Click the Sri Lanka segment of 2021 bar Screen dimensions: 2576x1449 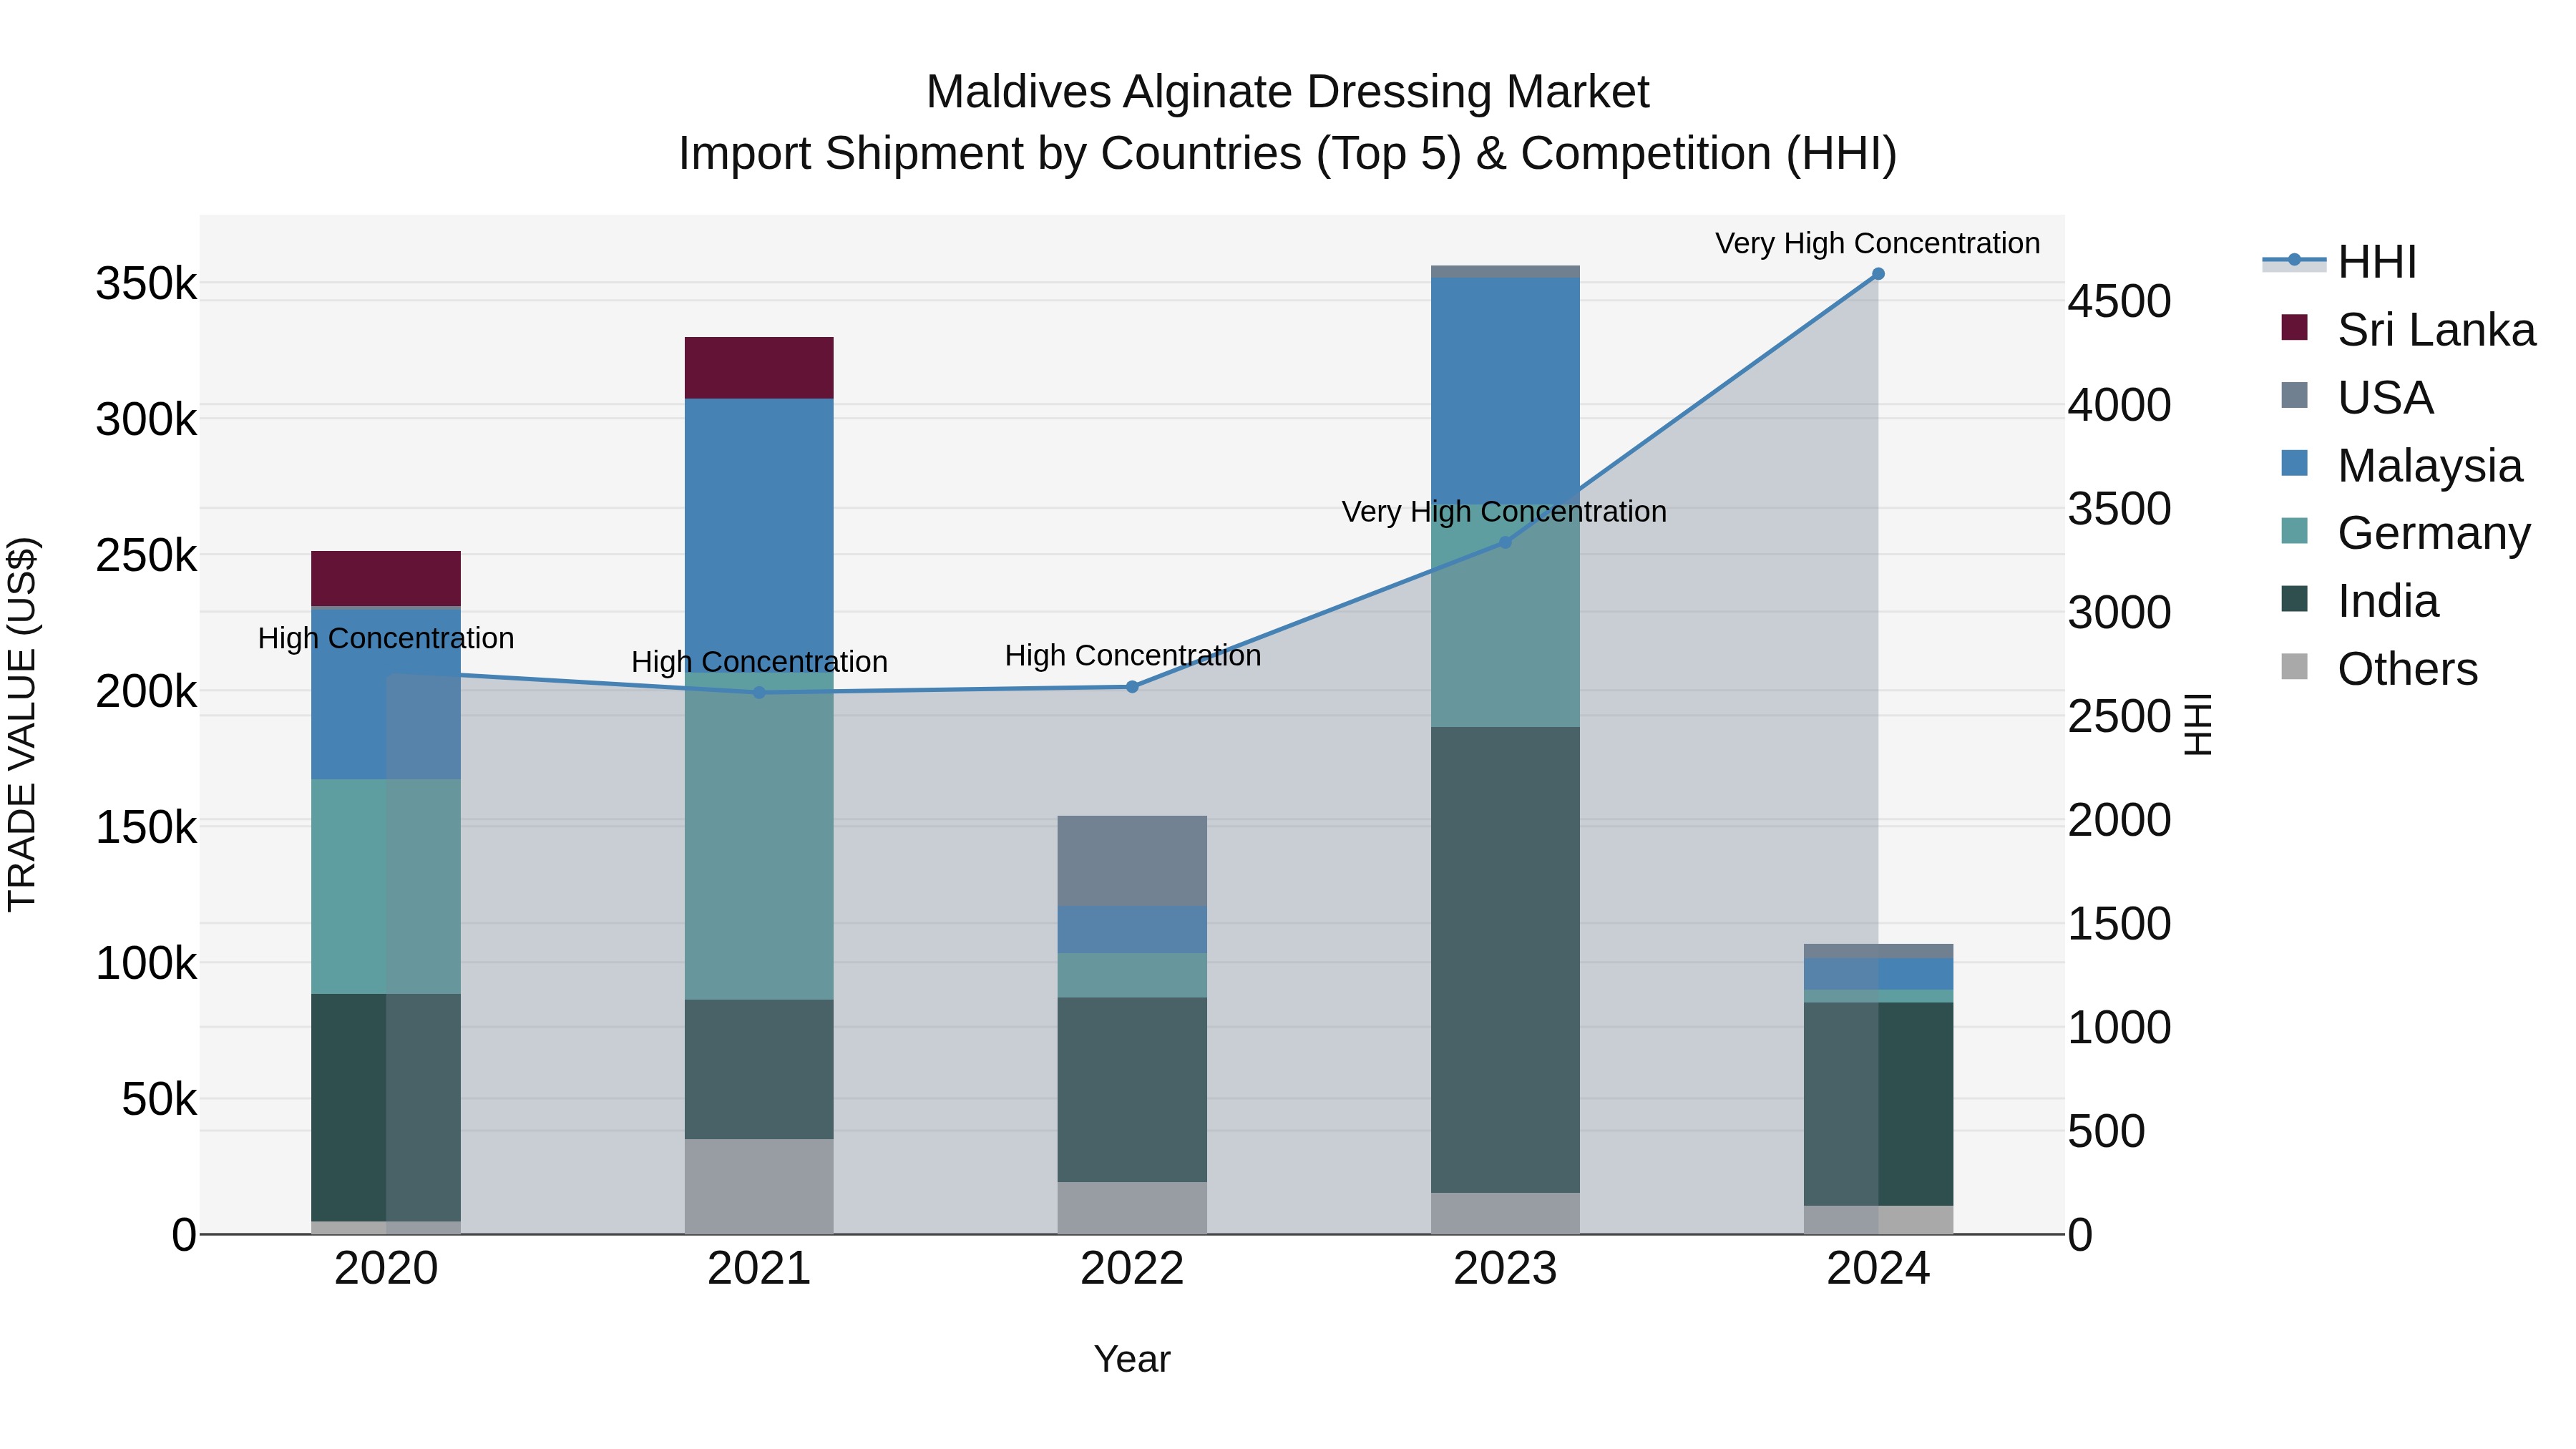coord(759,368)
